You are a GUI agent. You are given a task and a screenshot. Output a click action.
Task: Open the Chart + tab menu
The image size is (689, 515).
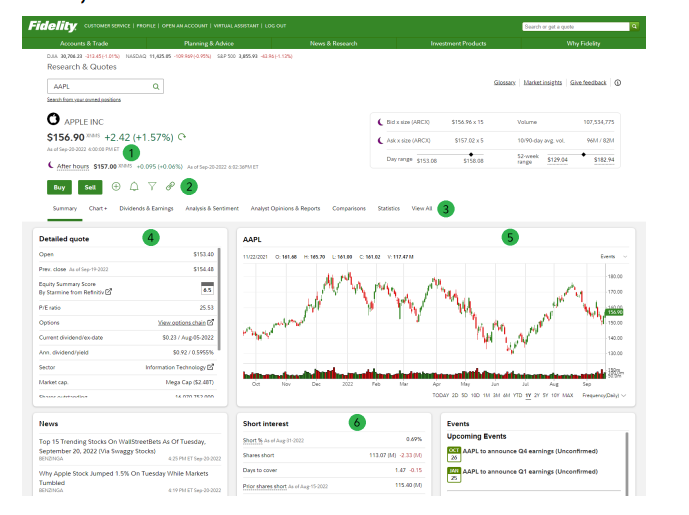click(98, 208)
